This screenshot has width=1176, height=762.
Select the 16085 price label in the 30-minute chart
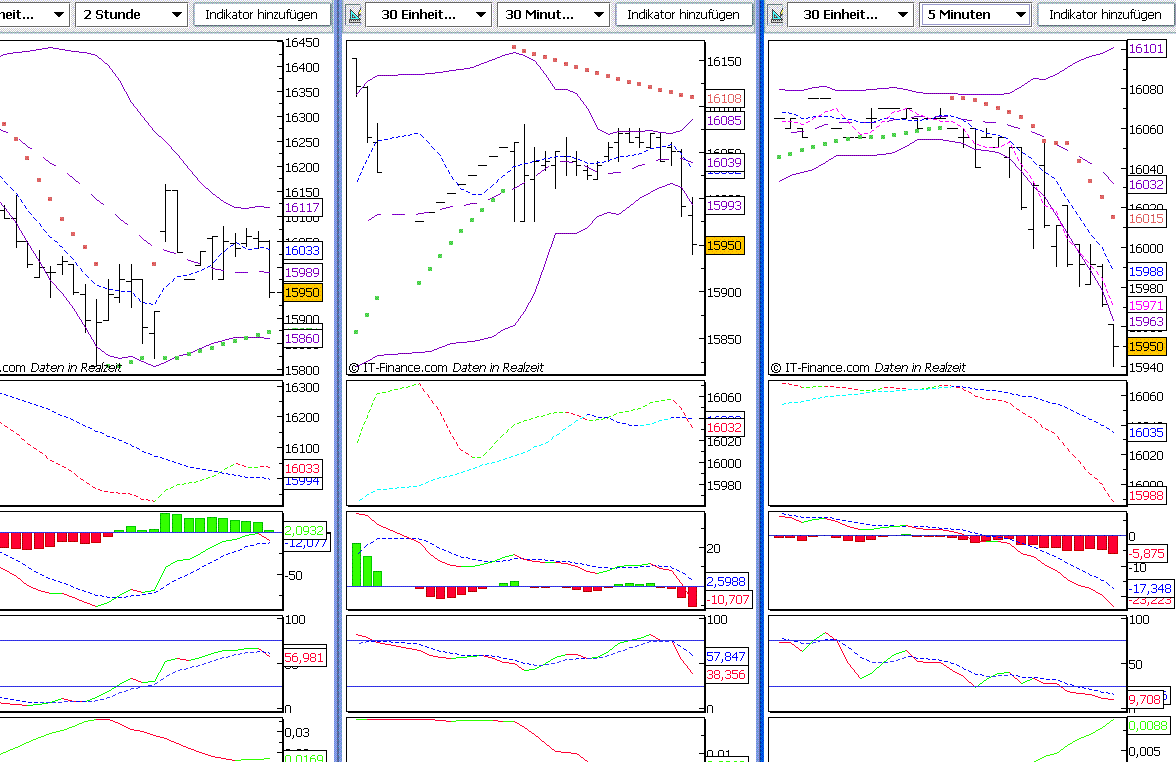724,120
